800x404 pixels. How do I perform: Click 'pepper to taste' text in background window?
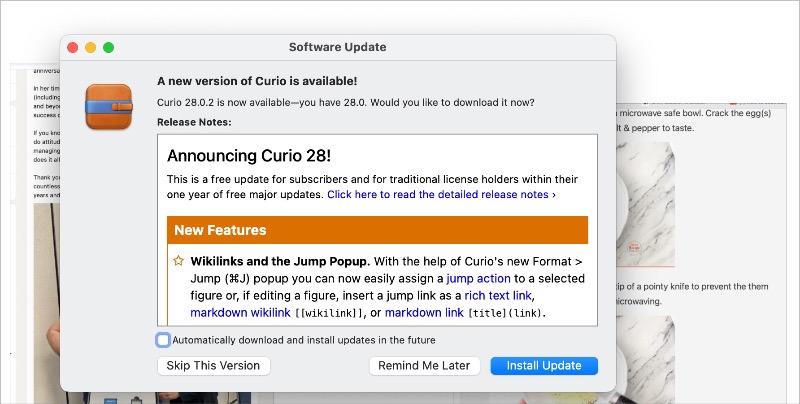662,128
